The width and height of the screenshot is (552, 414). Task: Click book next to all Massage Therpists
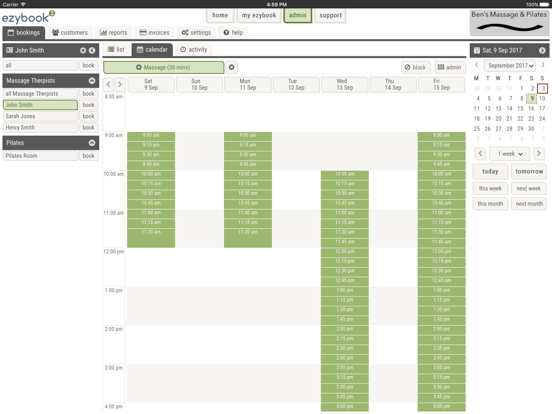[x=88, y=94]
